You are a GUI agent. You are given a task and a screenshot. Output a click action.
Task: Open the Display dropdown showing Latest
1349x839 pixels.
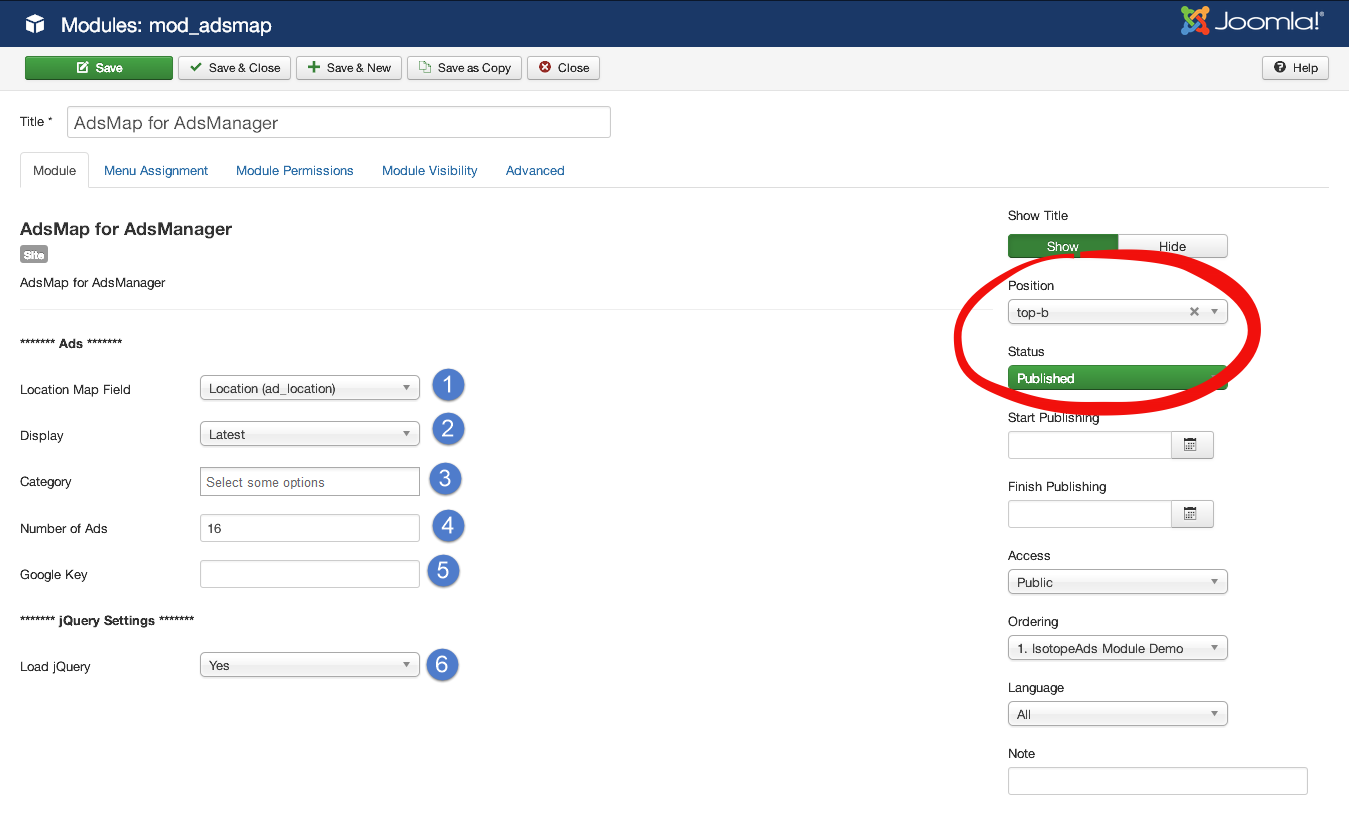point(309,433)
